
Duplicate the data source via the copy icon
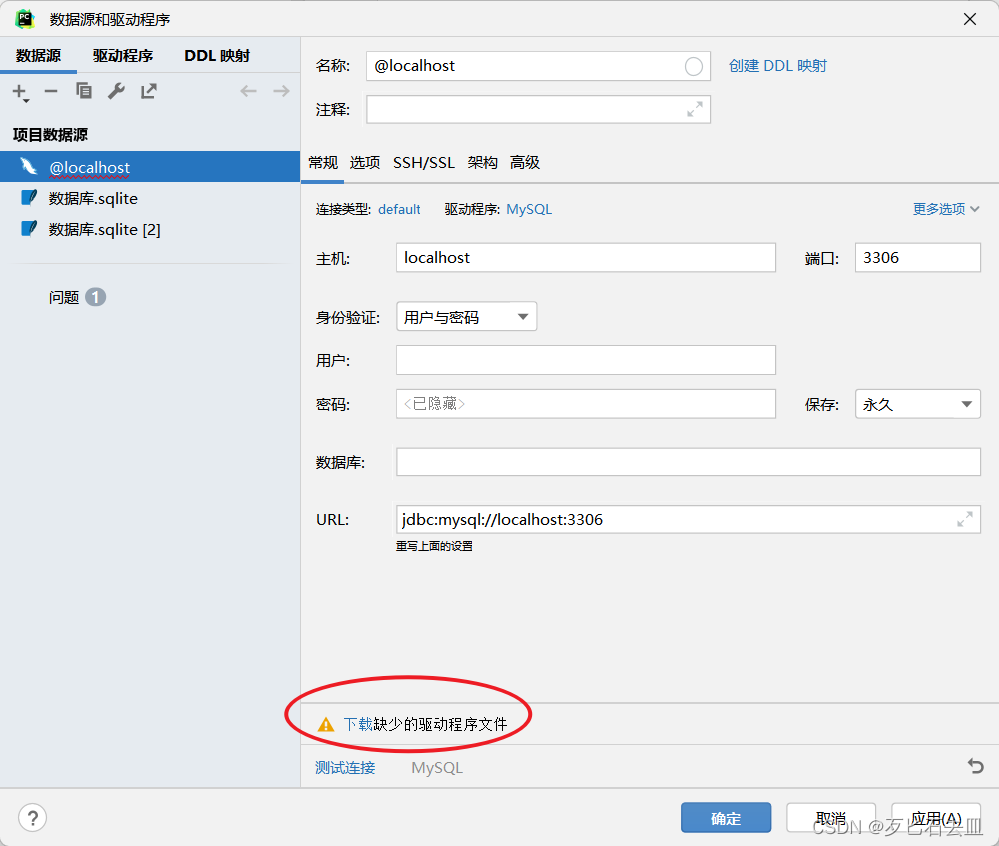(84, 91)
